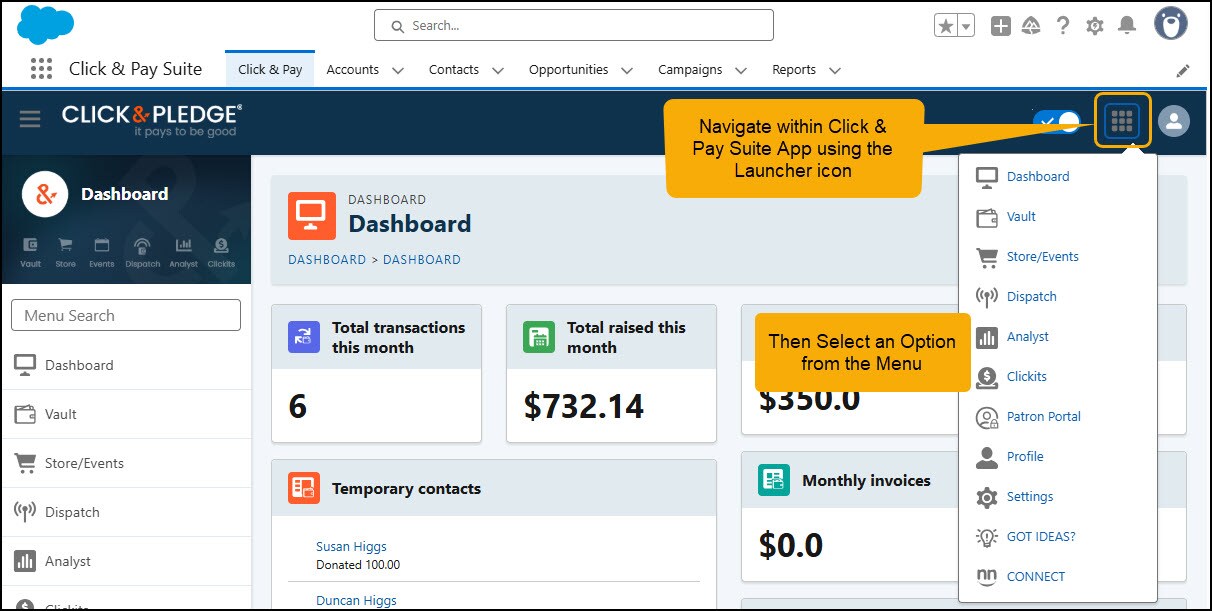Open the Duncan Higgs contact link
The image size is (1212, 611).
point(356,601)
